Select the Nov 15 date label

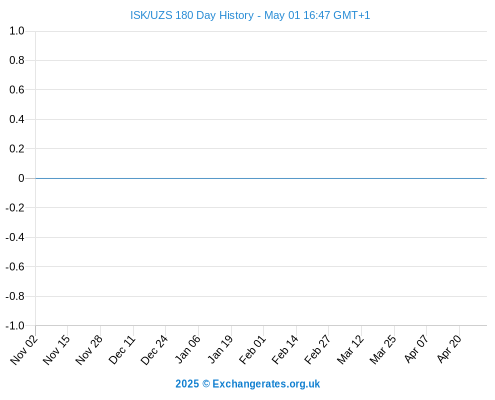pyautogui.click(x=57, y=350)
